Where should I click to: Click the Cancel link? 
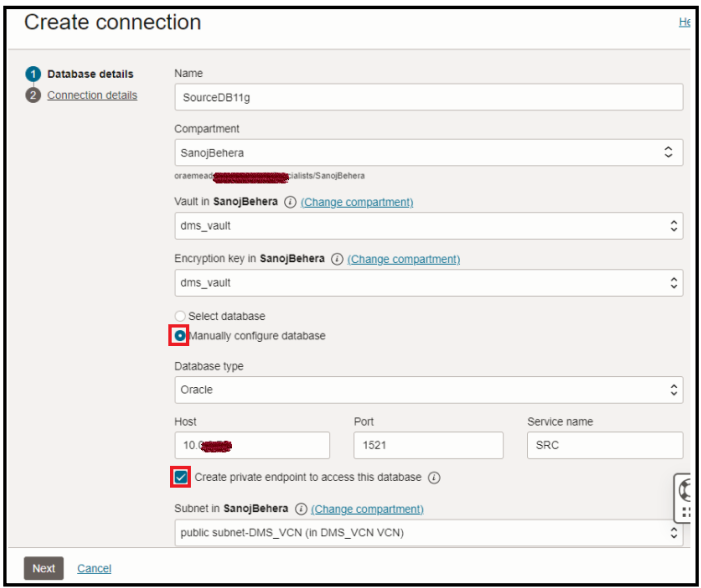tap(94, 568)
